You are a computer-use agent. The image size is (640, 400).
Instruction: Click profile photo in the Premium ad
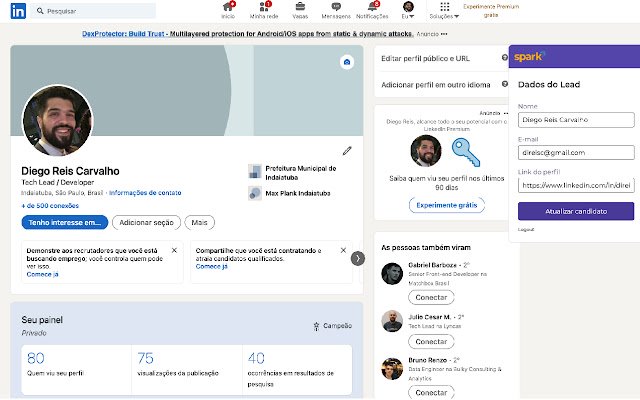click(426, 151)
